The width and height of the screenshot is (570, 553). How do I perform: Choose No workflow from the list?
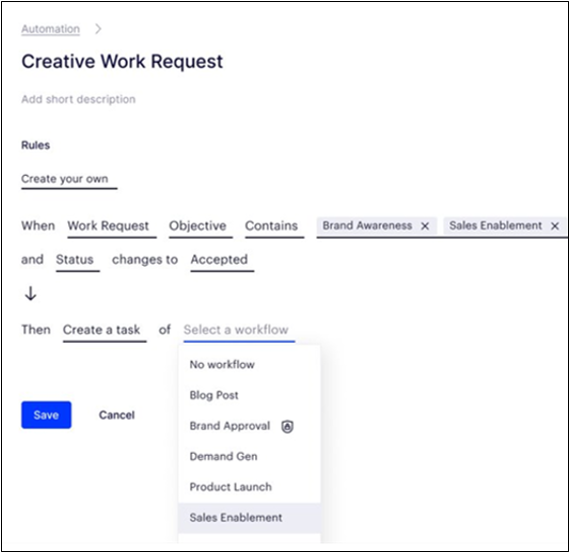(x=249, y=365)
